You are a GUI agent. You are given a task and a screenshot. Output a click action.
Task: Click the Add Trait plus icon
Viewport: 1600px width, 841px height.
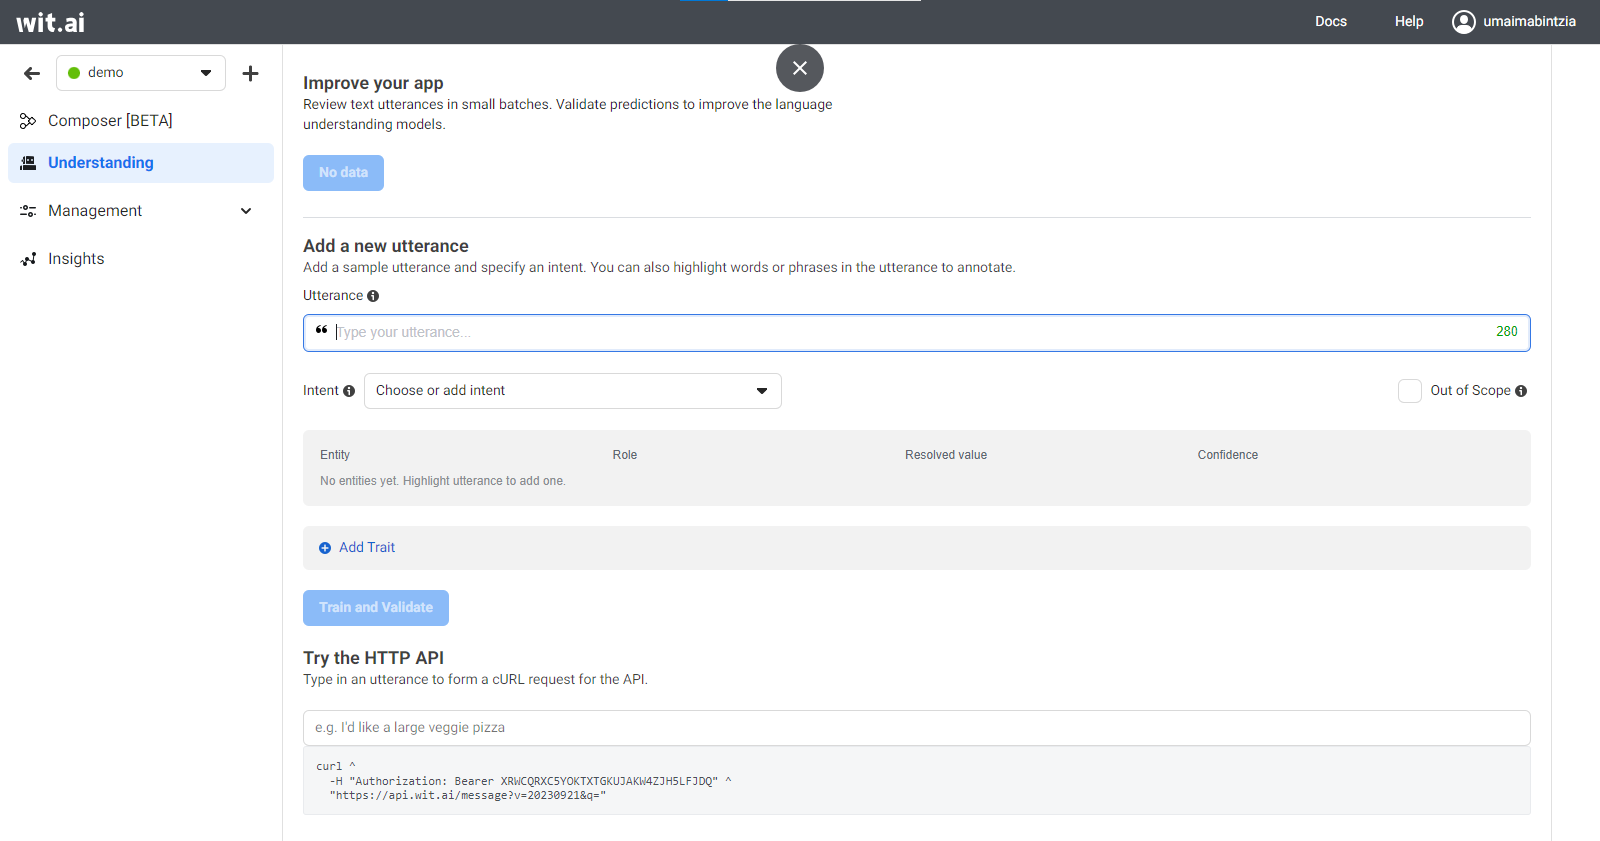[x=325, y=548]
